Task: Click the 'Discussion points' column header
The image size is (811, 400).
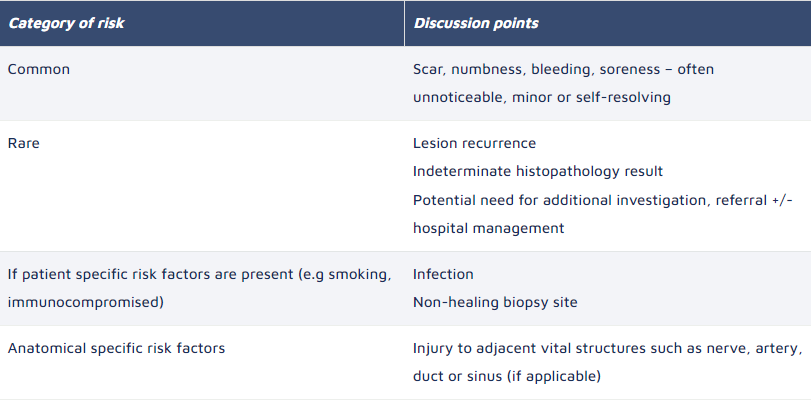Action: pos(476,23)
